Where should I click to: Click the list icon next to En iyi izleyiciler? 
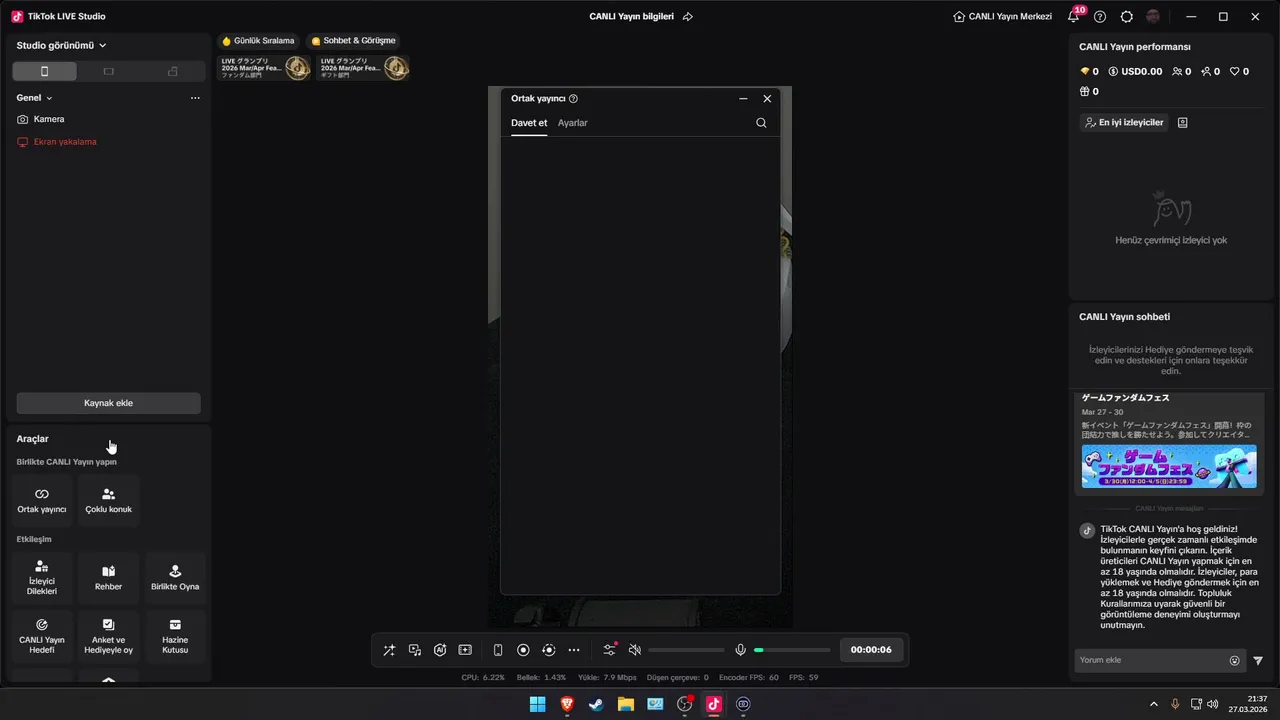(x=1183, y=122)
